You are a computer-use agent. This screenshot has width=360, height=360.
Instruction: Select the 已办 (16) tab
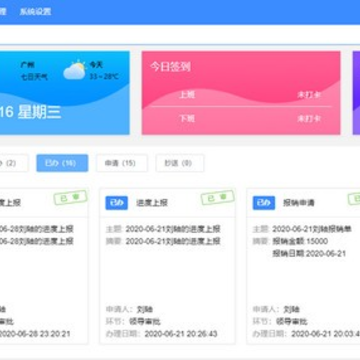(62, 163)
